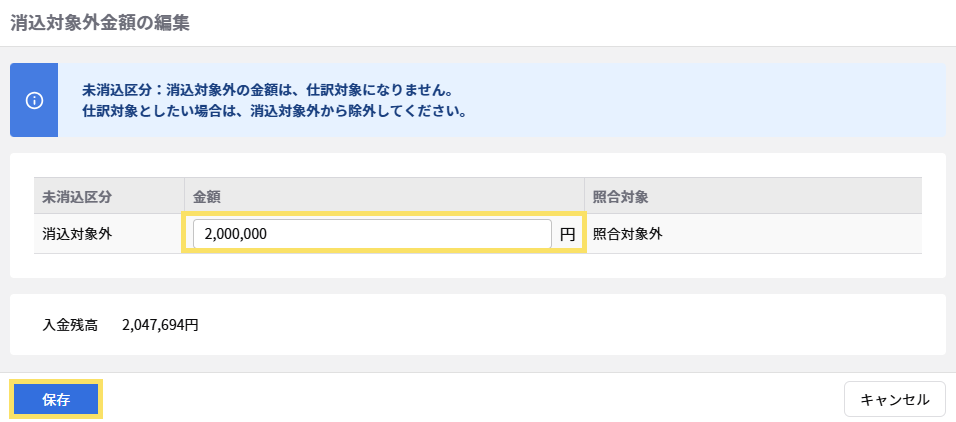Click the 円 unit label beside the amount
Screen dimensions: 956x422
567,235
